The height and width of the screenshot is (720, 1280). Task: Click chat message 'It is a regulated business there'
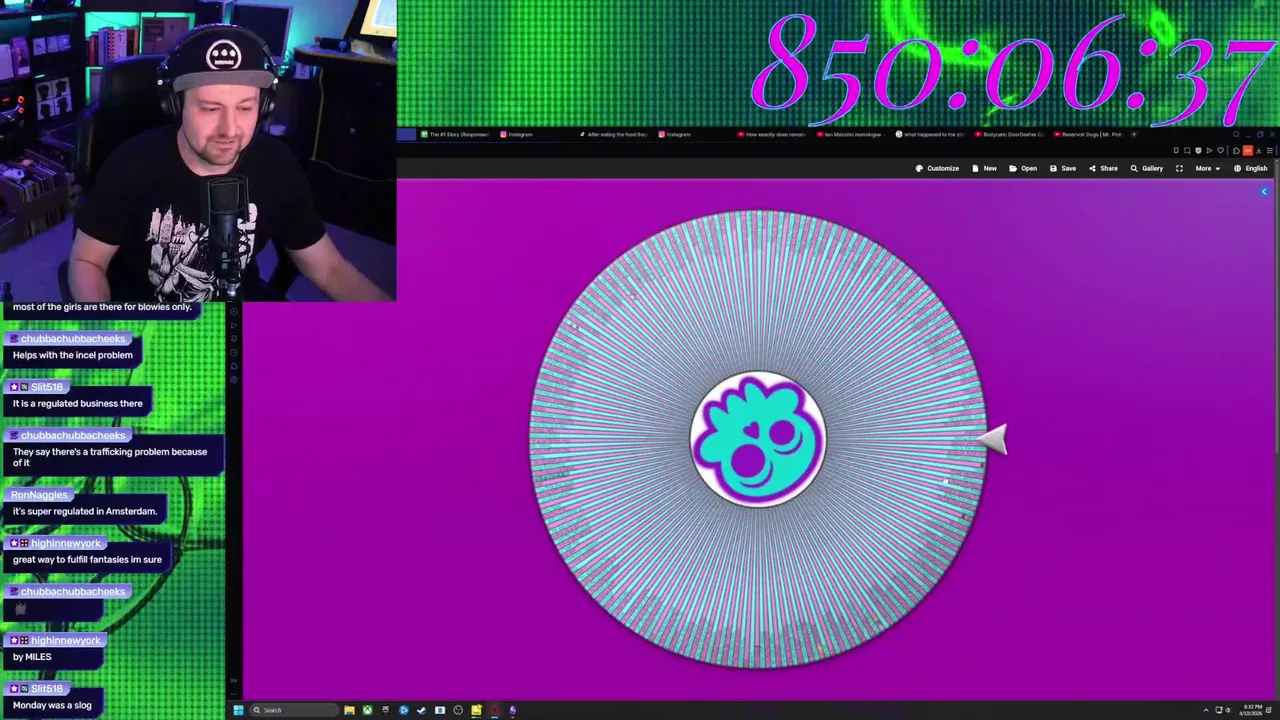coord(77,403)
